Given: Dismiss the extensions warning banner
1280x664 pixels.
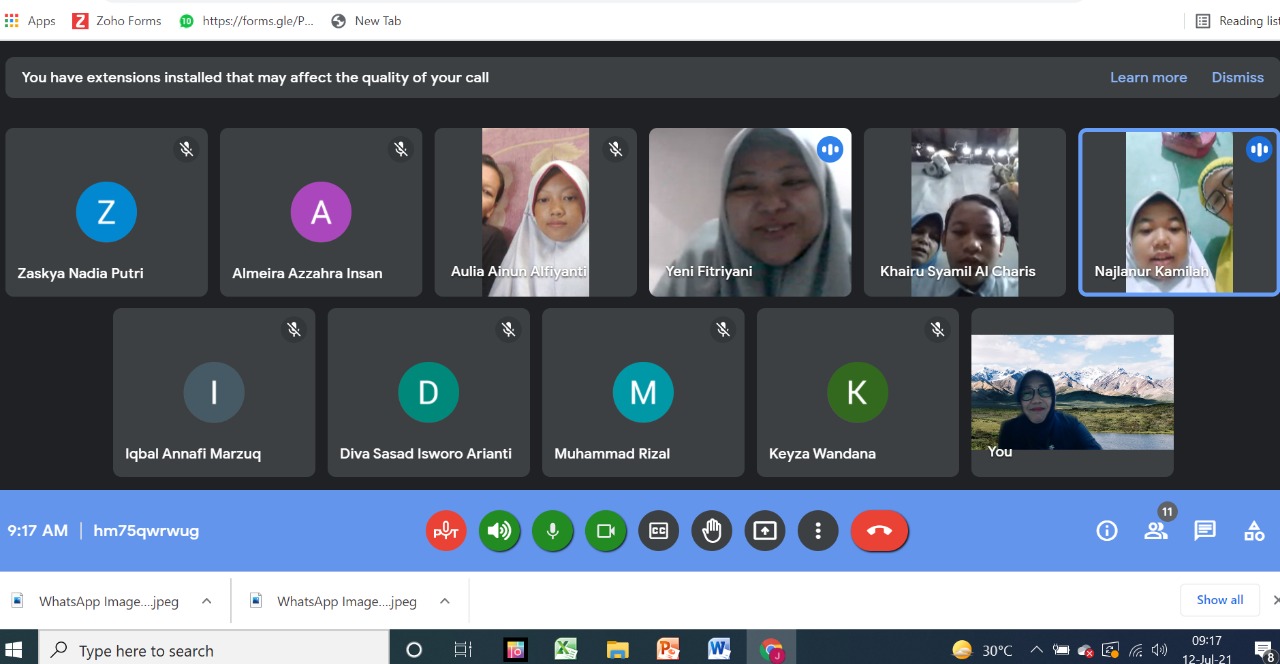Looking at the screenshot, I should (x=1237, y=77).
